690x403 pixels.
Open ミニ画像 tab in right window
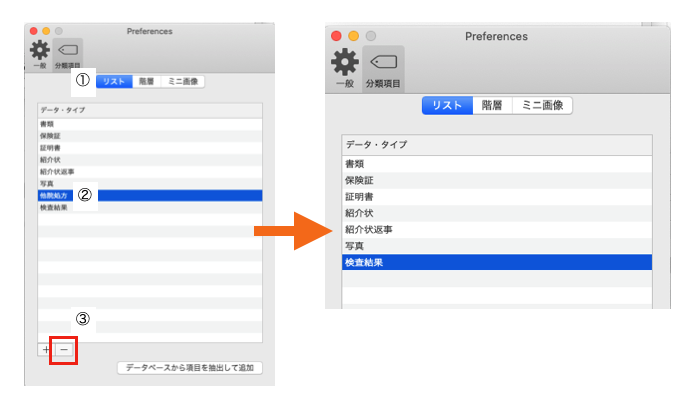coord(542,105)
